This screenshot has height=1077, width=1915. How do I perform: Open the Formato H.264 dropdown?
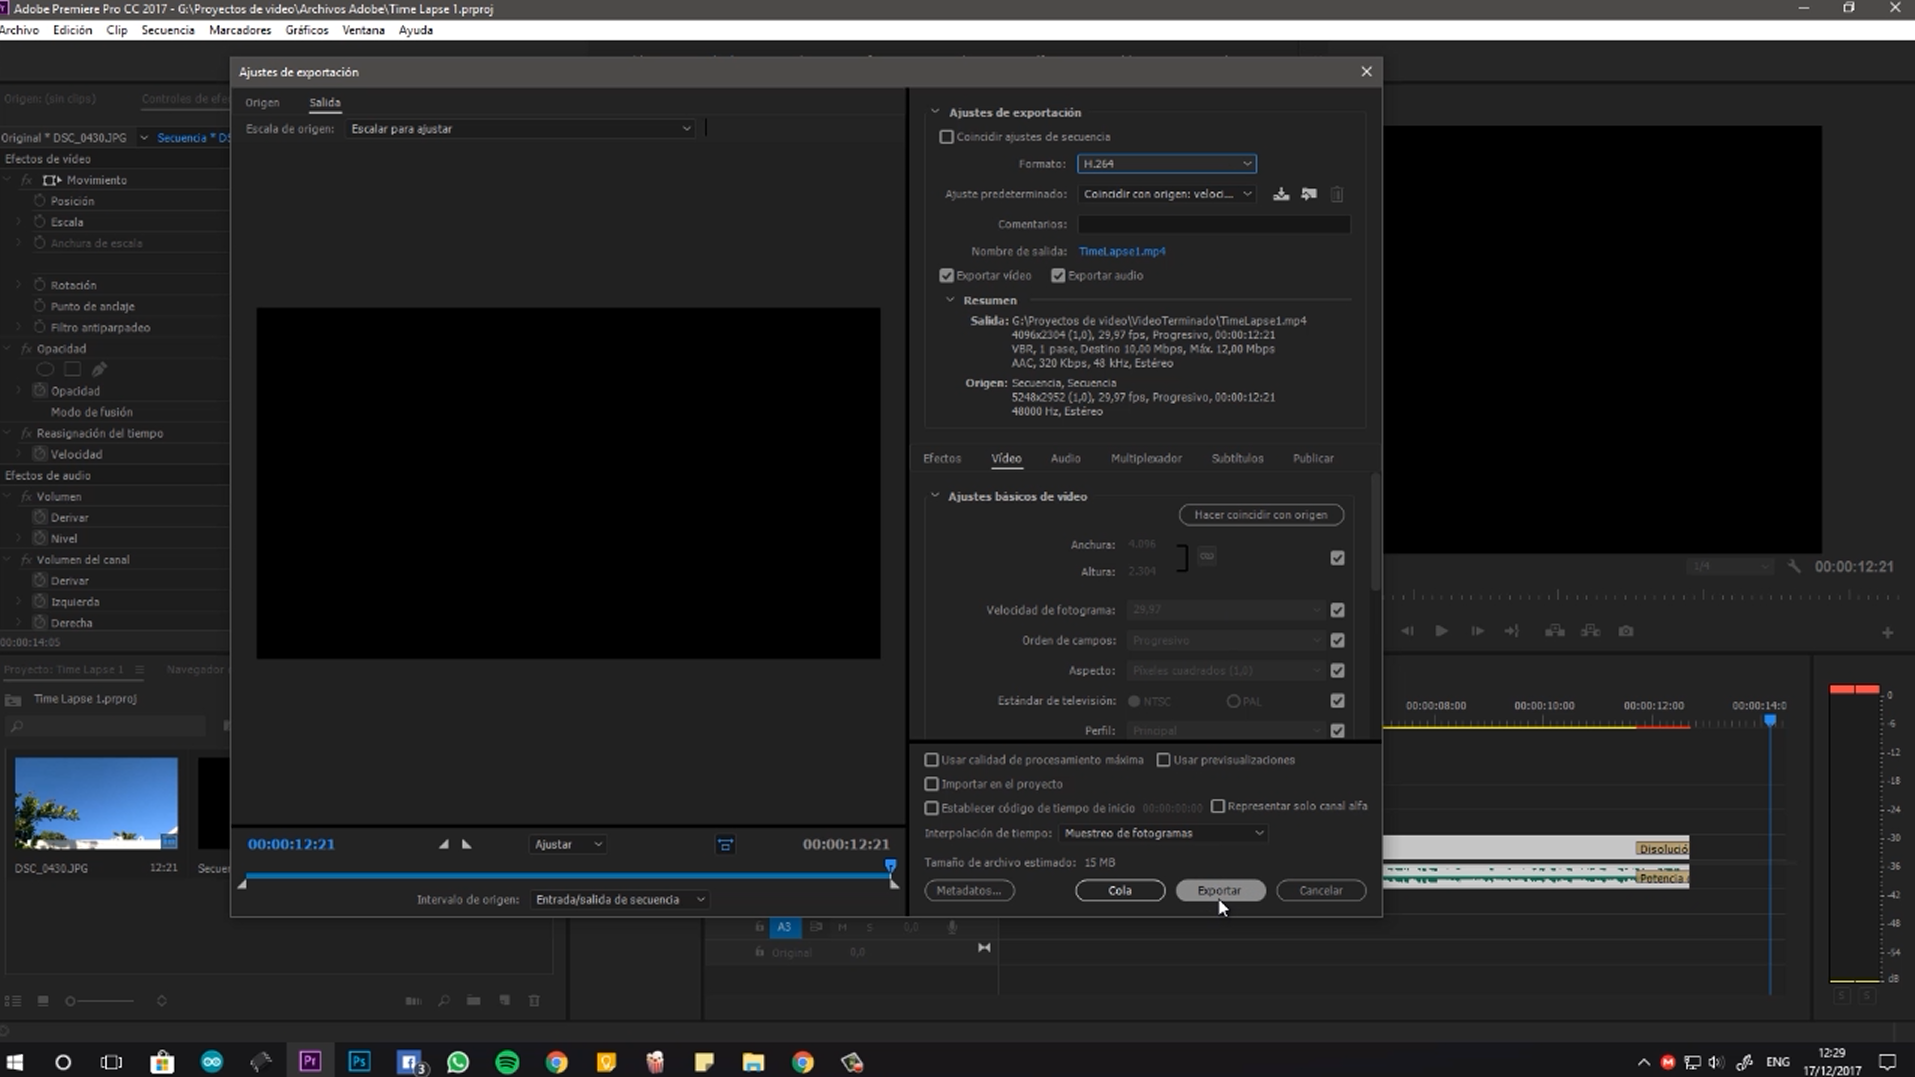click(1166, 164)
